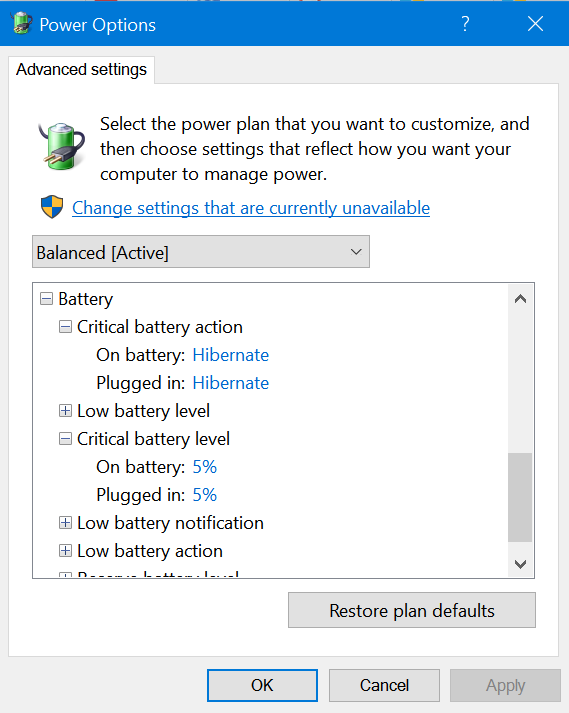Click Restore plan defaults button
569x713 pixels.
tap(412, 610)
